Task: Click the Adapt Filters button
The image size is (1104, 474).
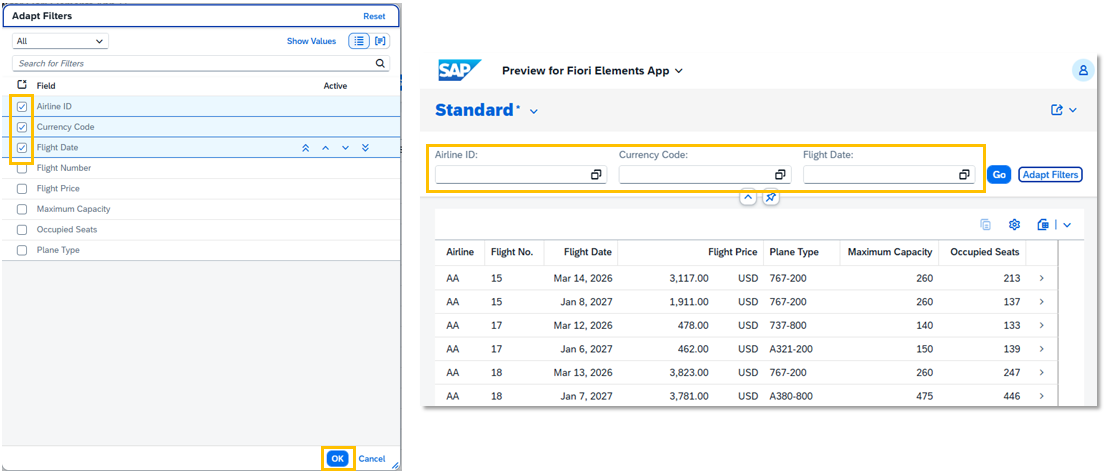Action: pos(1050,175)
